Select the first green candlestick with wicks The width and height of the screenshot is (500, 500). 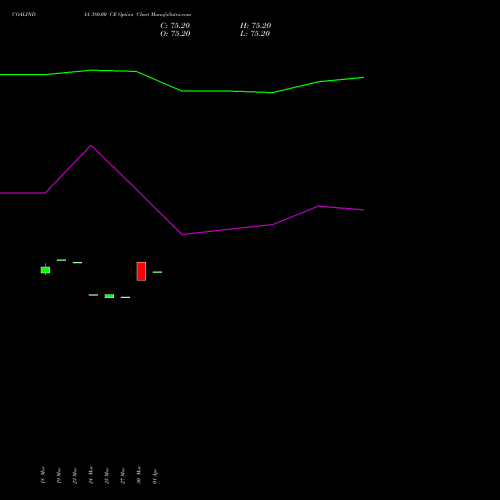tap(45, 270)
